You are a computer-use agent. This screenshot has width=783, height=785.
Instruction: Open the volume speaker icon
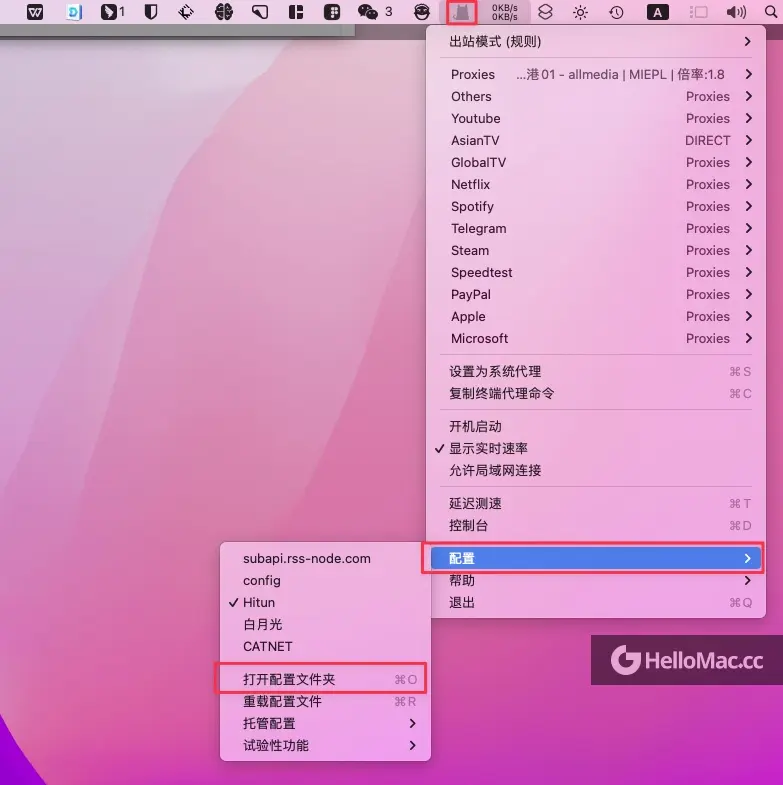pyautogui.click(x=736, y=12)
